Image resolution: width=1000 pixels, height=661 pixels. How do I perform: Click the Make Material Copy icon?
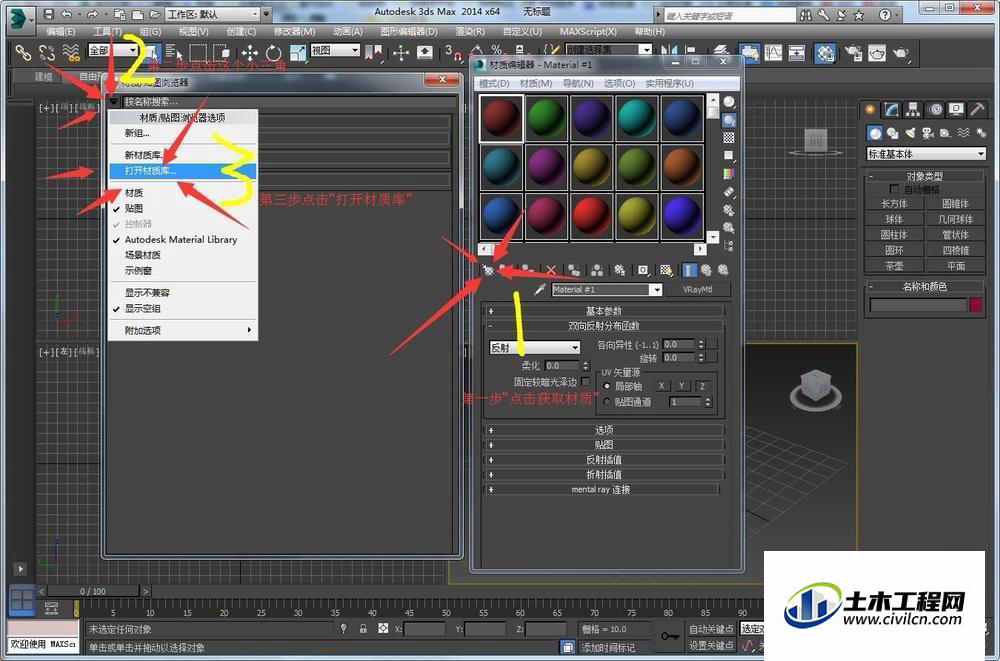[574, 271]
